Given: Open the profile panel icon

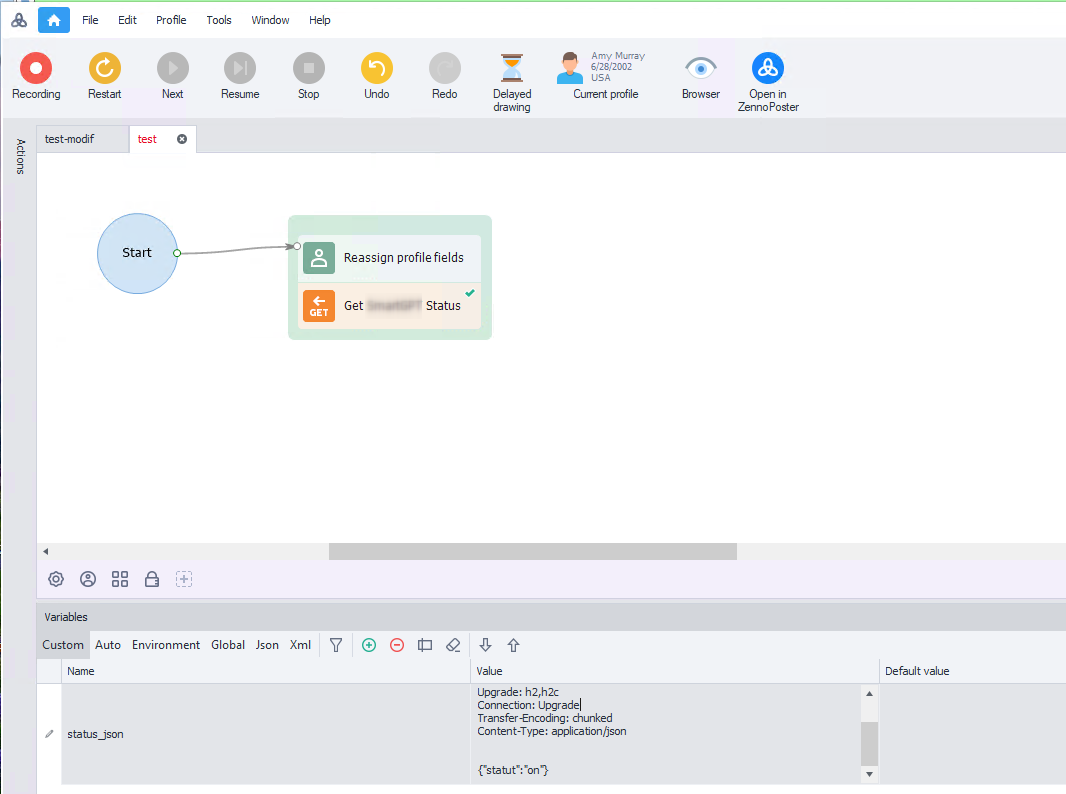Looking at the screenshot, I should coord(88,579).
